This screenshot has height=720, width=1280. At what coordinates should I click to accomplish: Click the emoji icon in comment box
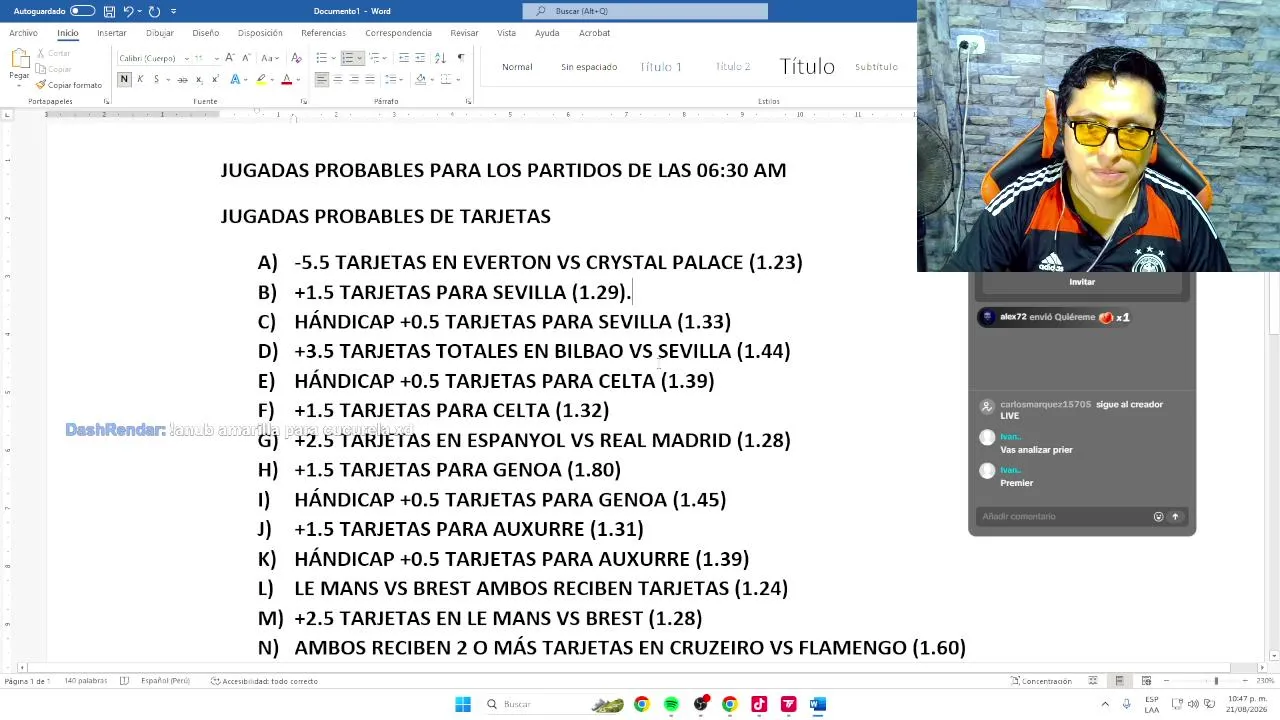pos(1159,517)
